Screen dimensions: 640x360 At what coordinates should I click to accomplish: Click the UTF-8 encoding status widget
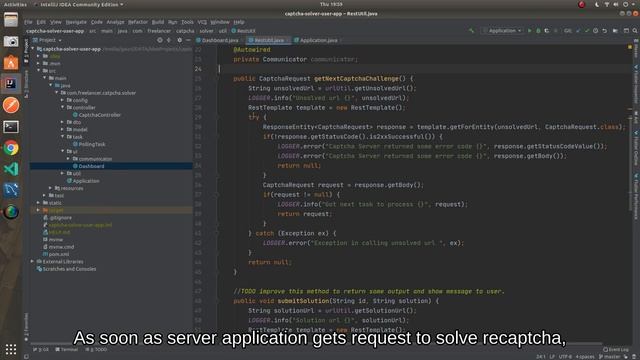point(565,357)
